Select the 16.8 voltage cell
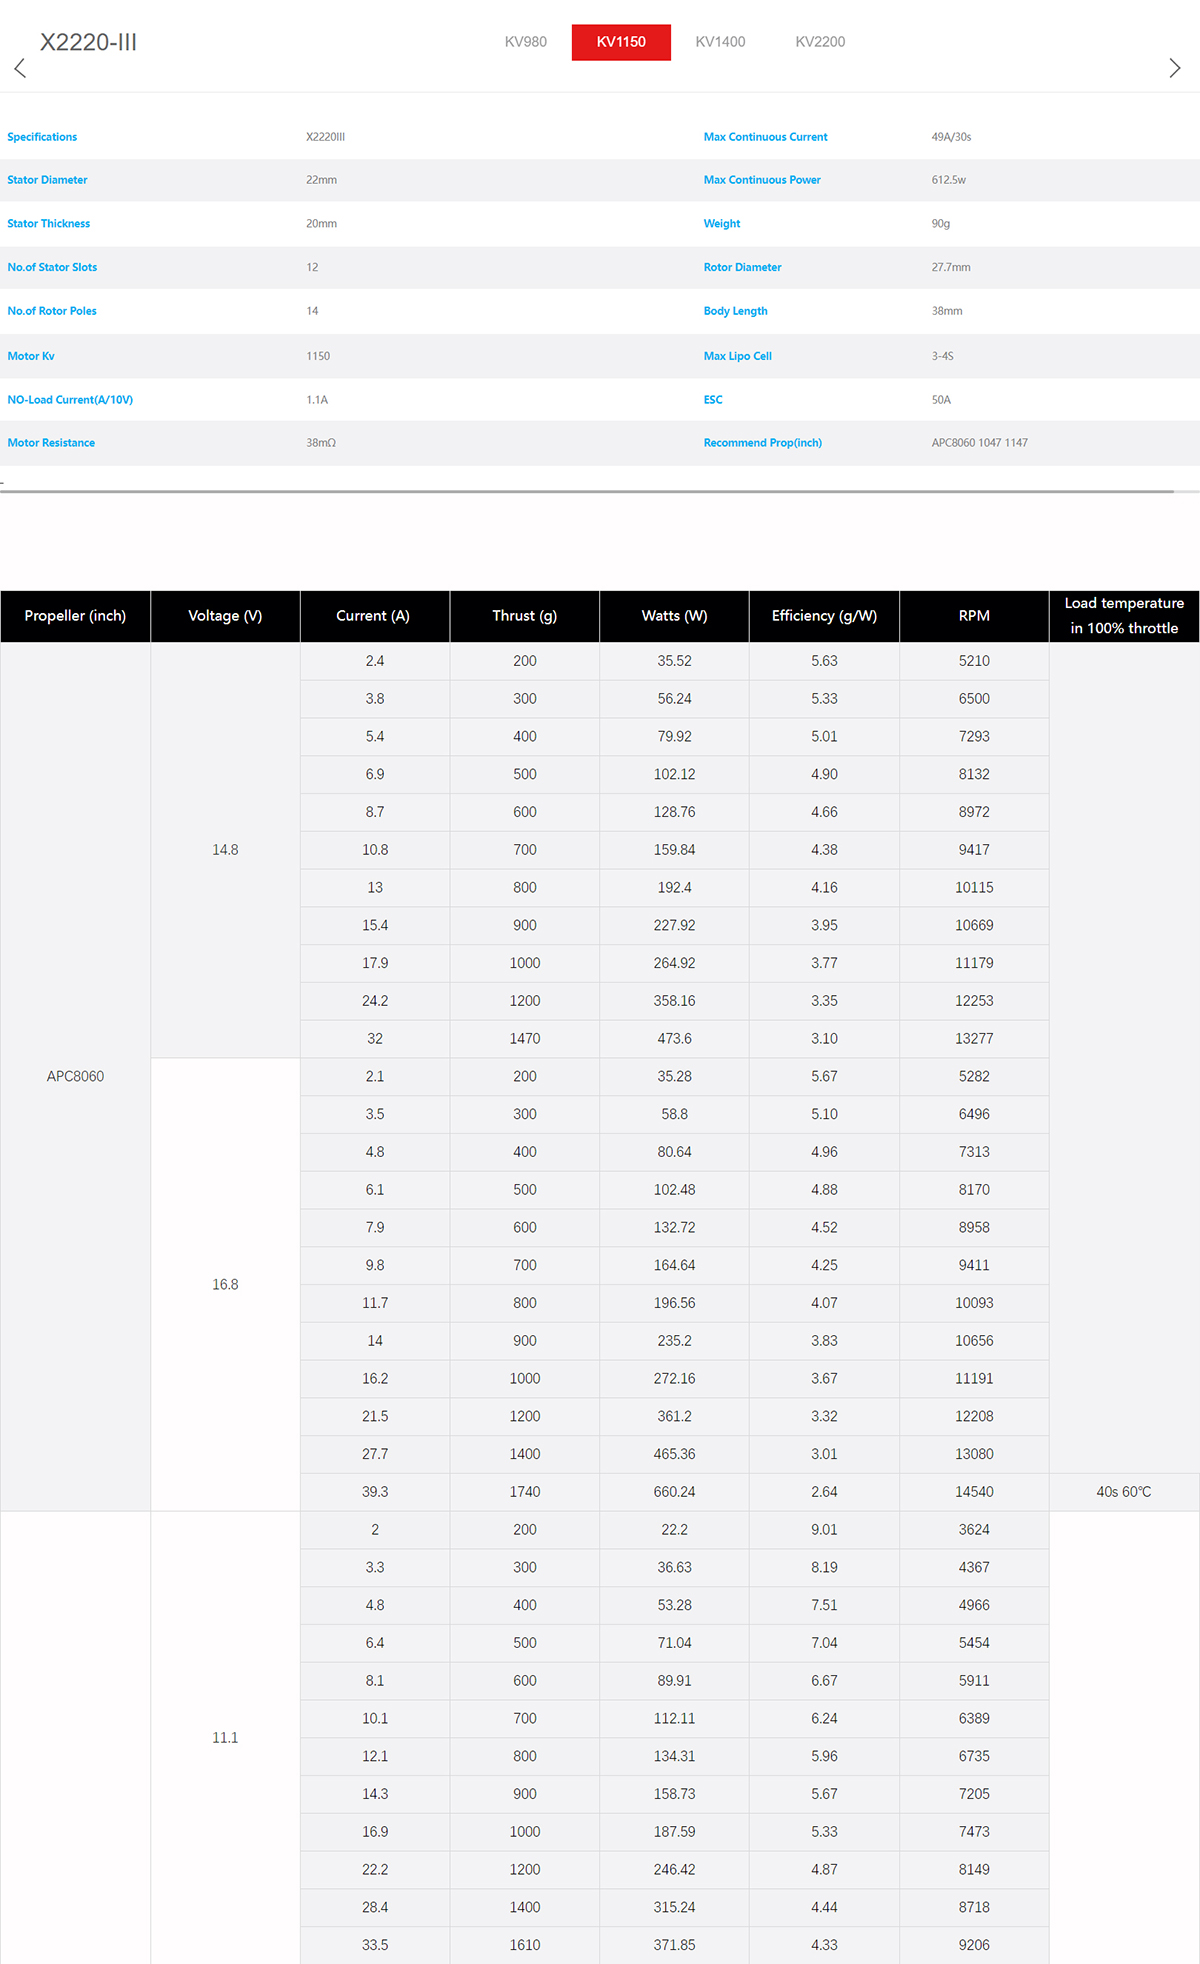 tap(225, 1284)
